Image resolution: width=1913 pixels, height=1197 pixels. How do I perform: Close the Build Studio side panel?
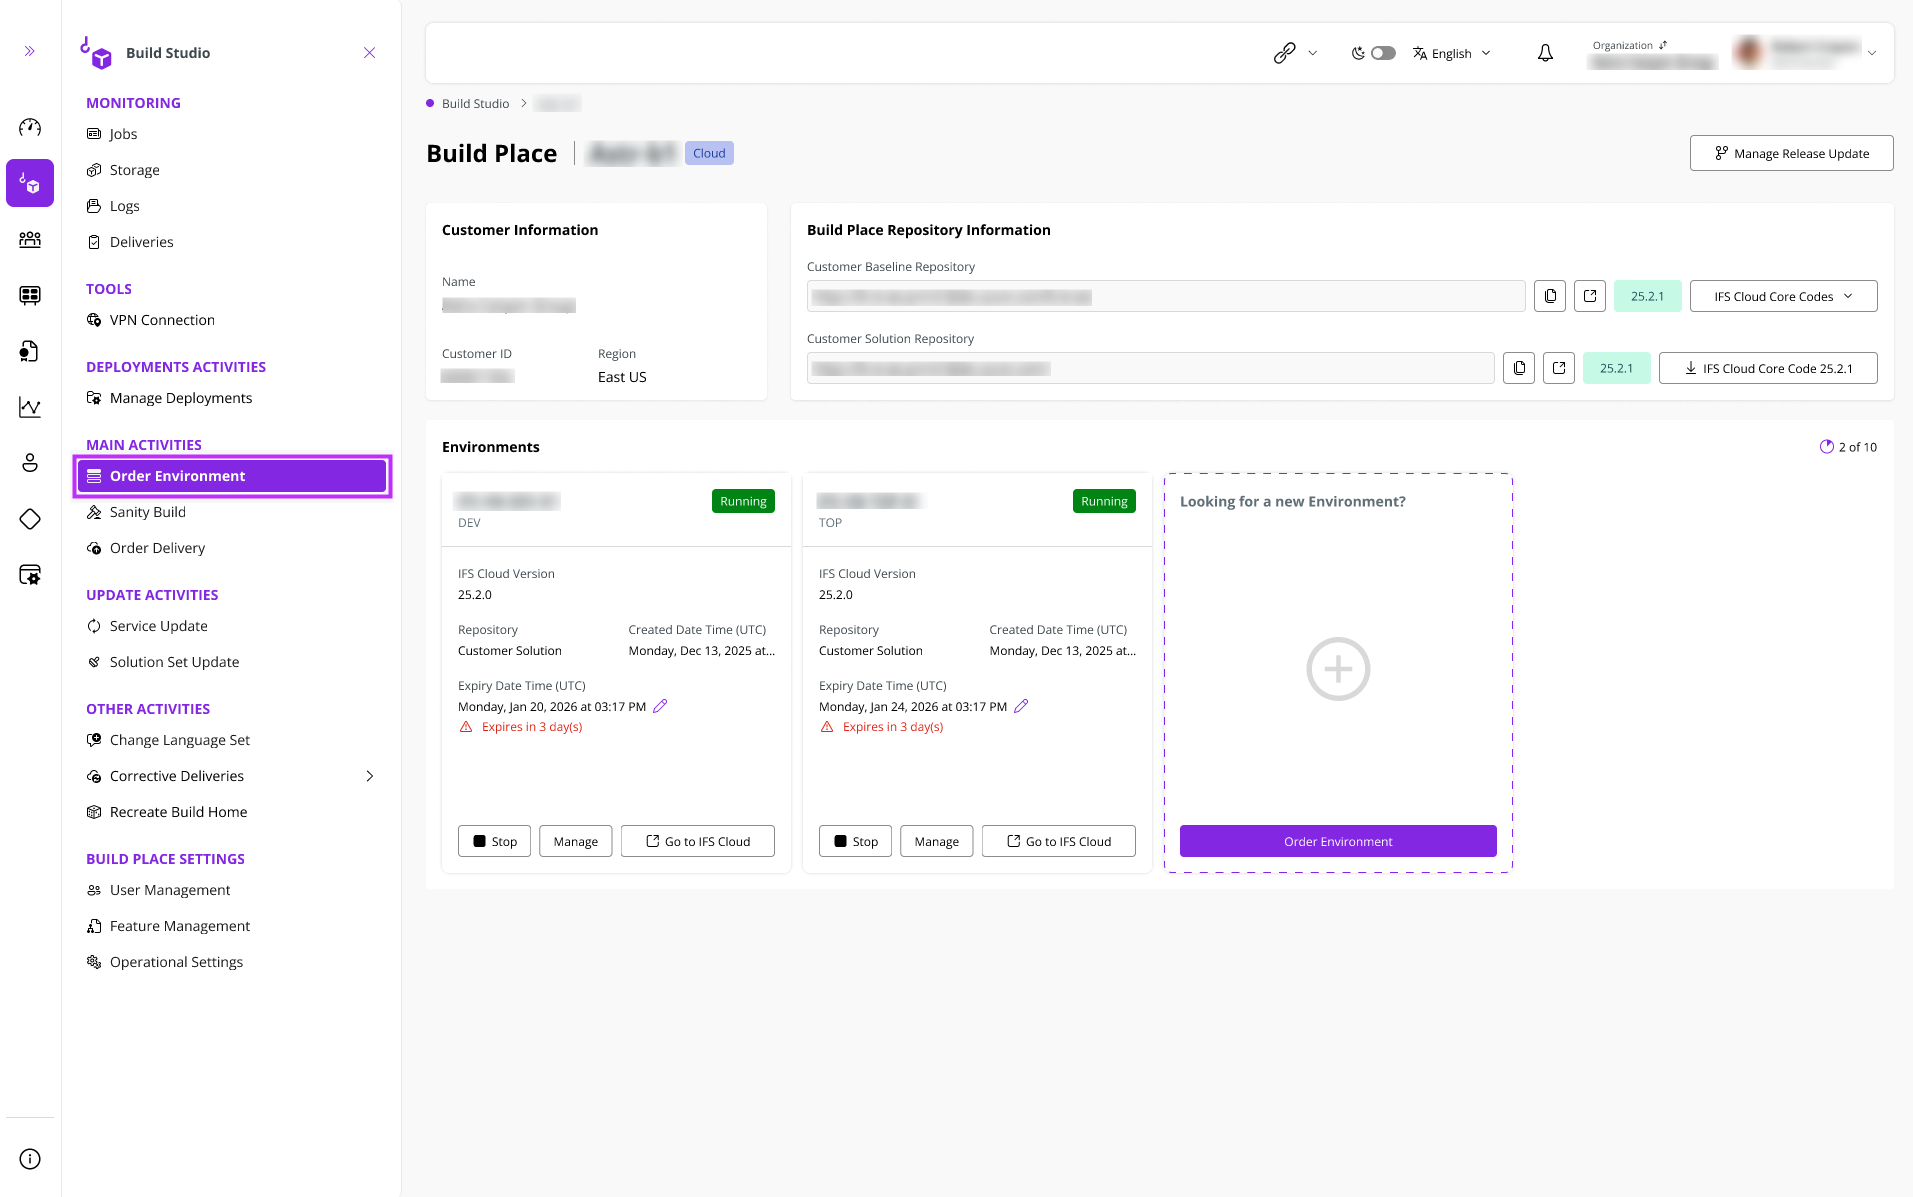click(370, 53)
